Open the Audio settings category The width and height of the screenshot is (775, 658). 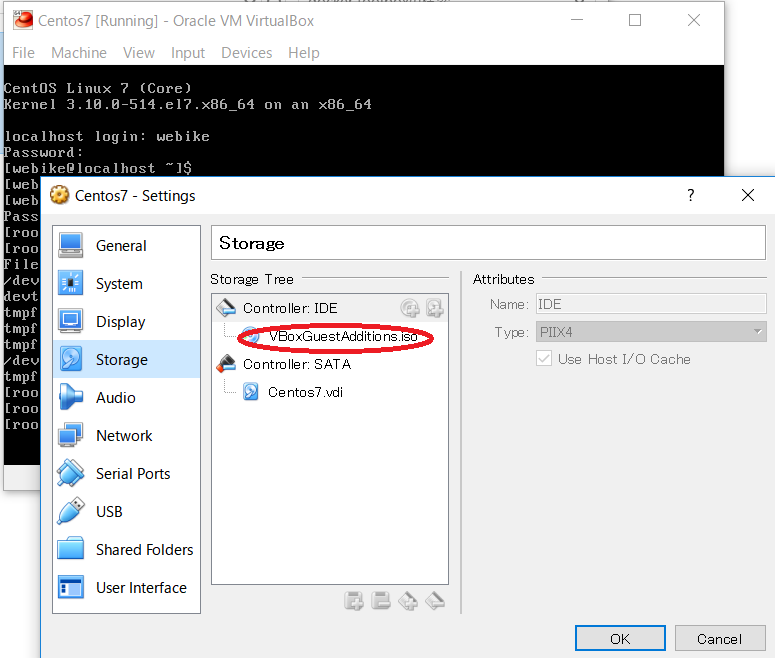point(126,397)
